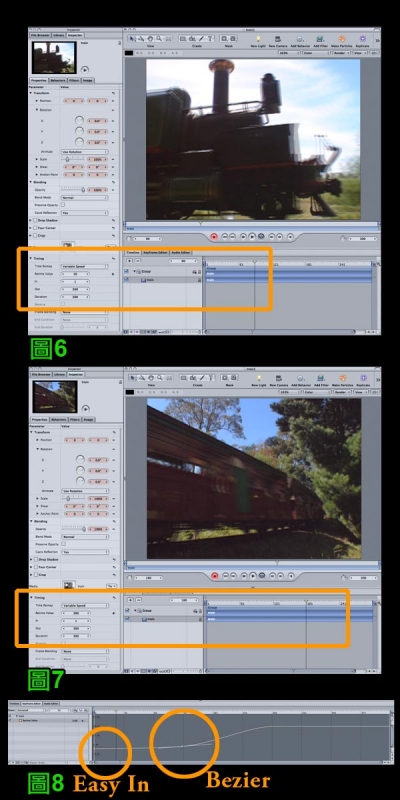Screen dimensions: 400x800
Task: Click the Group row lock icon in figure 6
Action: [x=199, y=272]
